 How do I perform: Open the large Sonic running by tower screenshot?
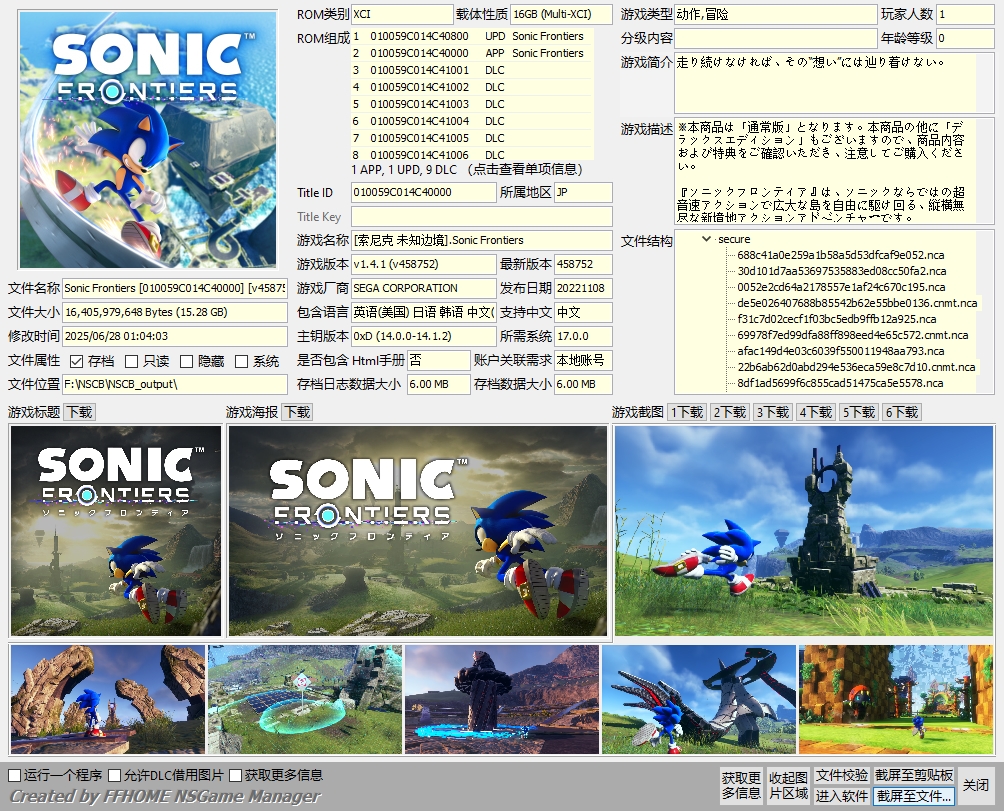[804, 531]
